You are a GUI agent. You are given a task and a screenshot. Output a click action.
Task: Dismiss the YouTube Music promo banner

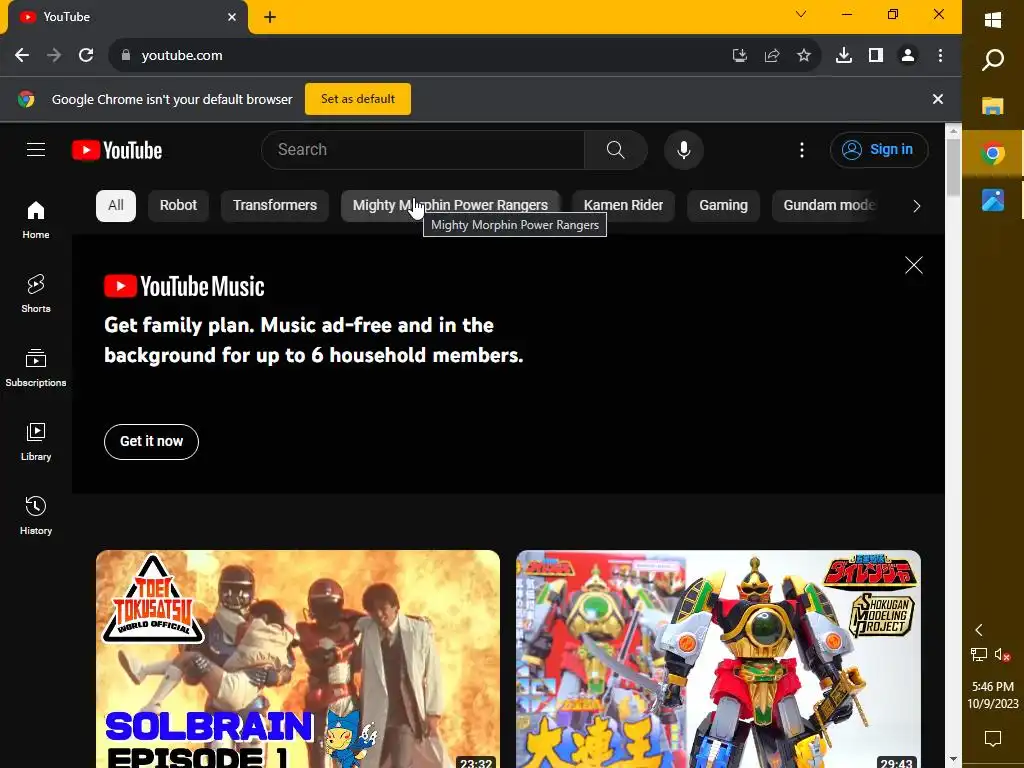pyautogui.click(x=914, y=264)
